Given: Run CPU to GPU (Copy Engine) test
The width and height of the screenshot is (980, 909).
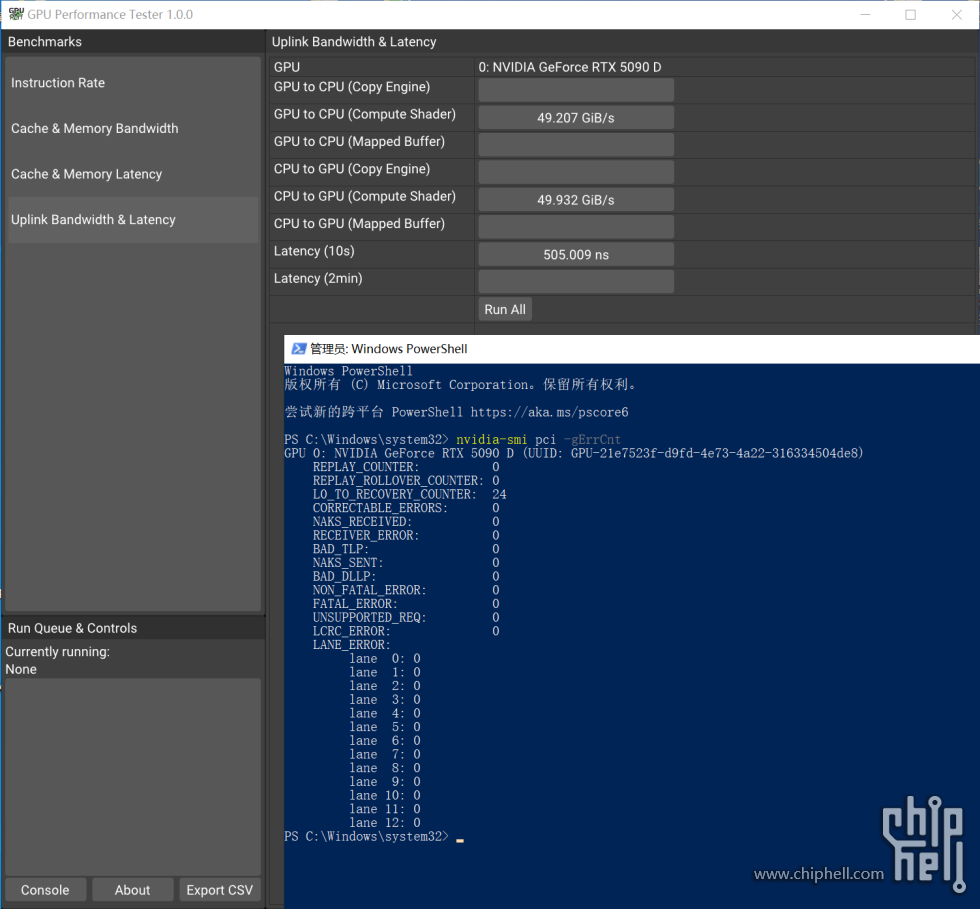Looking at the screenshot, I should [576, 172].
